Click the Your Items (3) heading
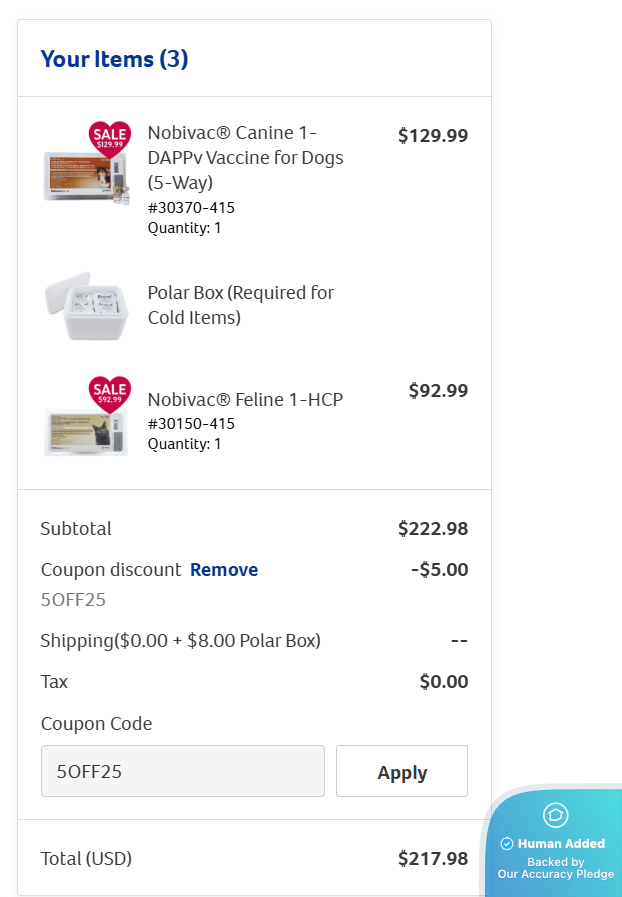Viewport: 622px width, 897px height. pos(114,59)
